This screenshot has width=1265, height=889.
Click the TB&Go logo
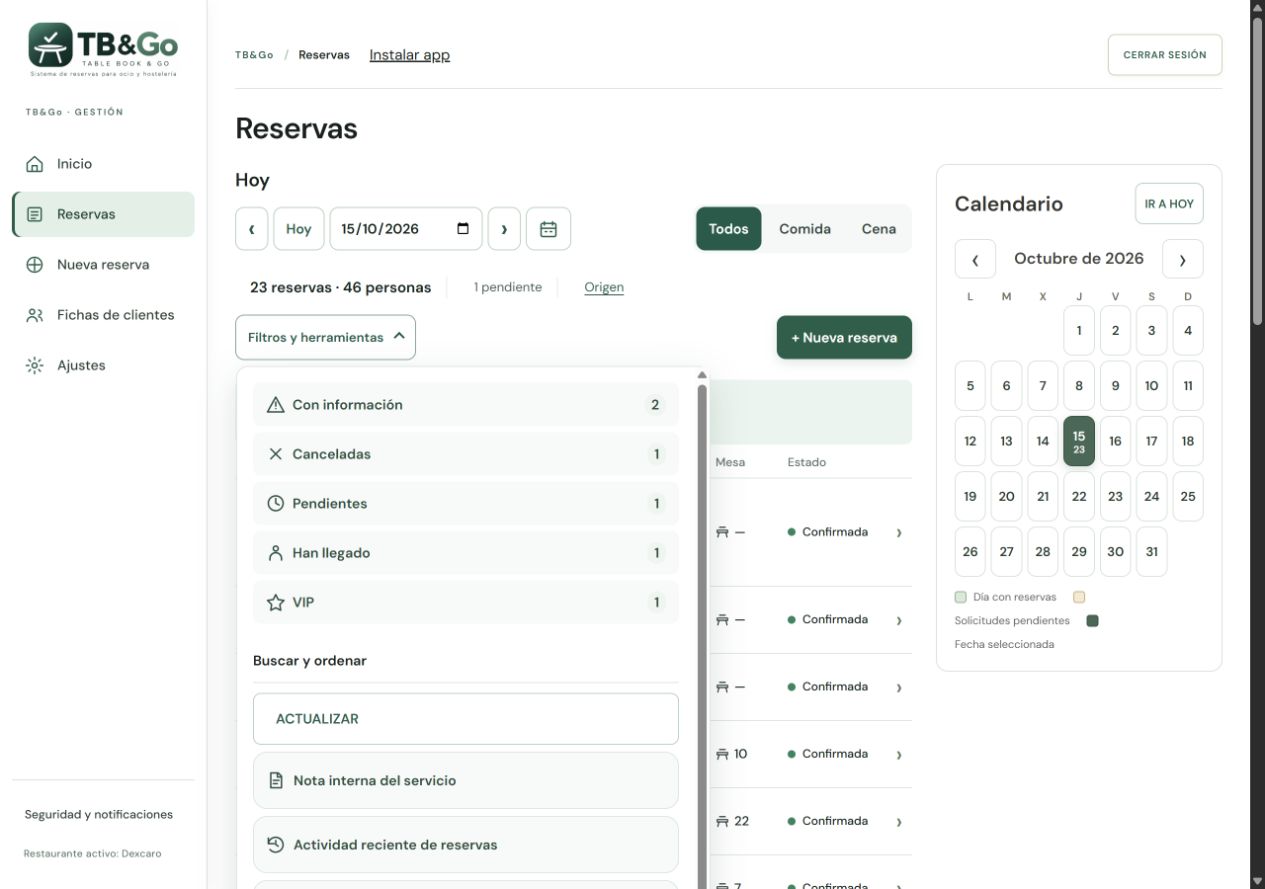tap(103, 50)
